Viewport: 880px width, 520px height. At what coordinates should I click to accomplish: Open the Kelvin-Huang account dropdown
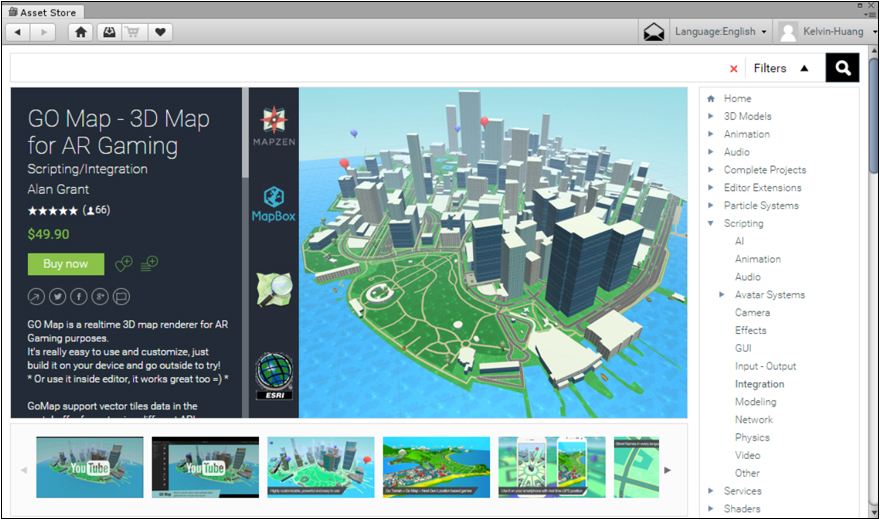[825, 32]
